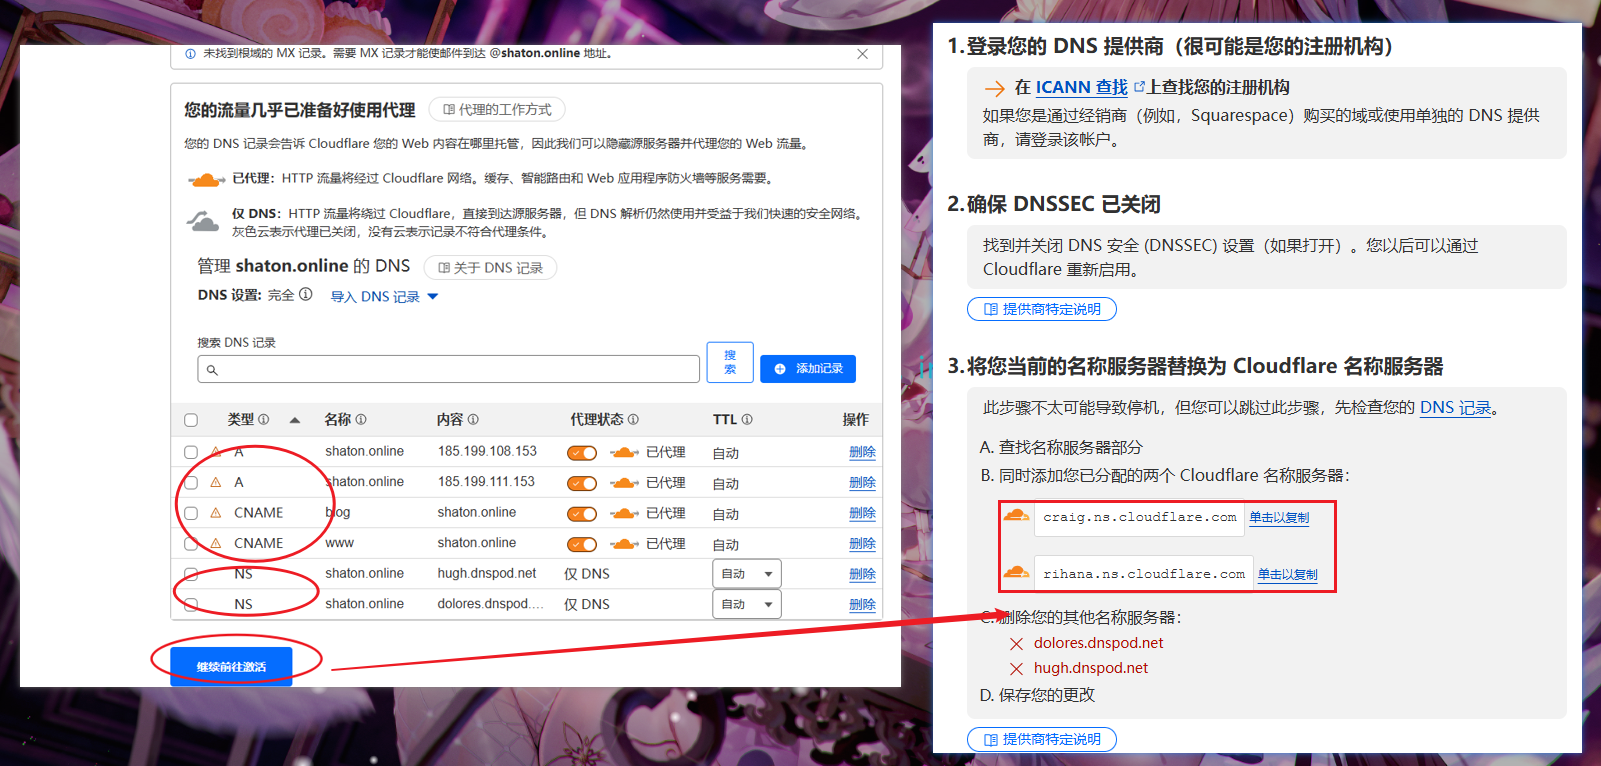
Task: Open TTL dropdown for dolores.dnspod record
Action: click(x=747, y=604)
